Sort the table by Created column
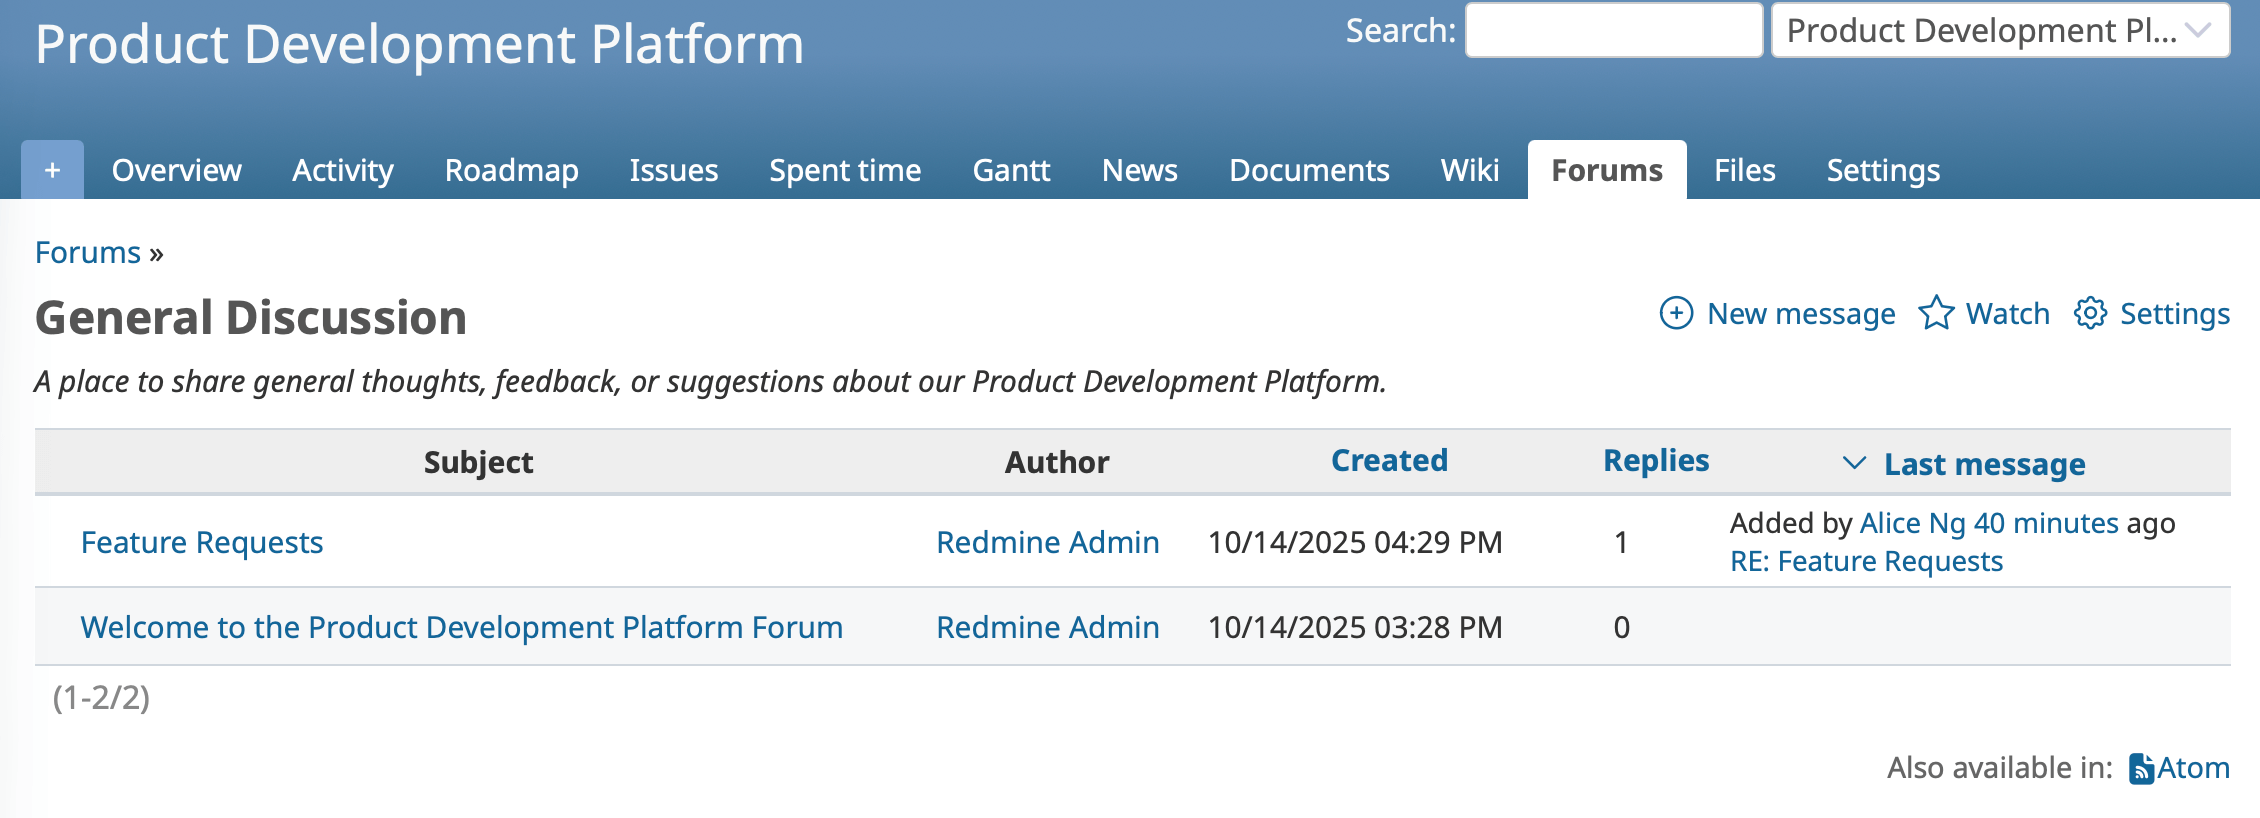 click(1389, 461)
